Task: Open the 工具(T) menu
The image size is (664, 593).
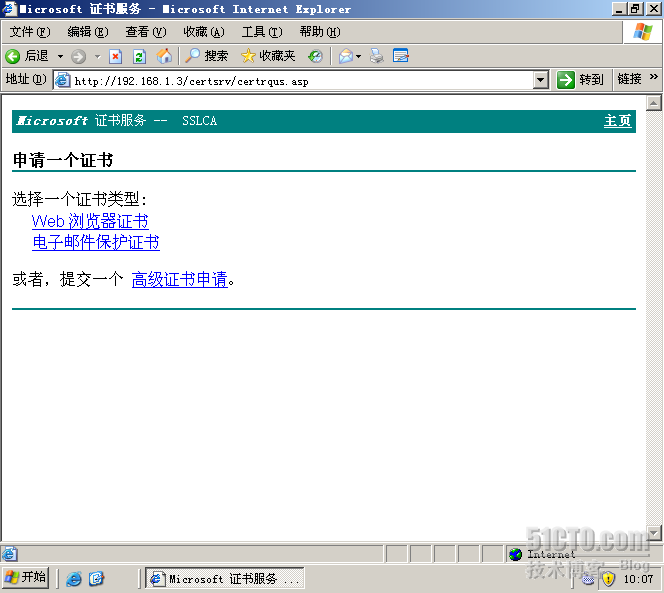Action: point(262,32)
